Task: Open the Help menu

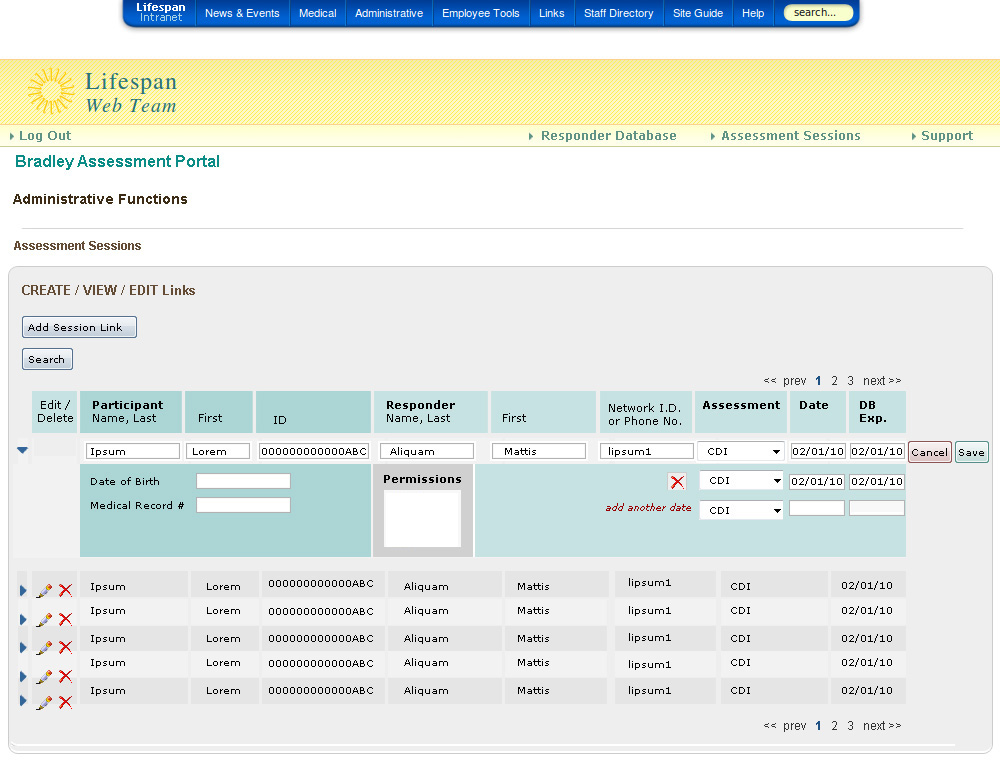Action: (x=753, y=13)
